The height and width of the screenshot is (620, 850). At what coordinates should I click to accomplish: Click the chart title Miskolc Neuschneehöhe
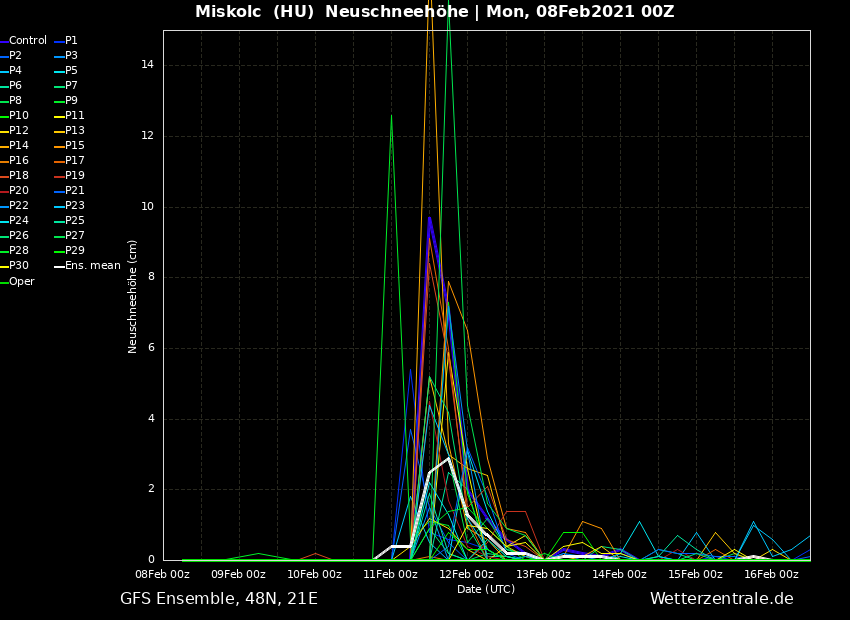tap(434, 12)
